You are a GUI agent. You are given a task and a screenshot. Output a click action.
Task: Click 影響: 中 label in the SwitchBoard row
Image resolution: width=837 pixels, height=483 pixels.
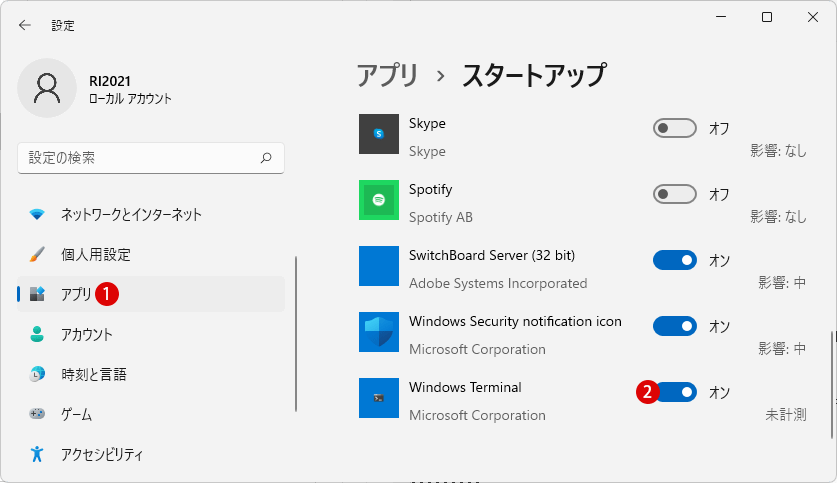coord(782,283)
